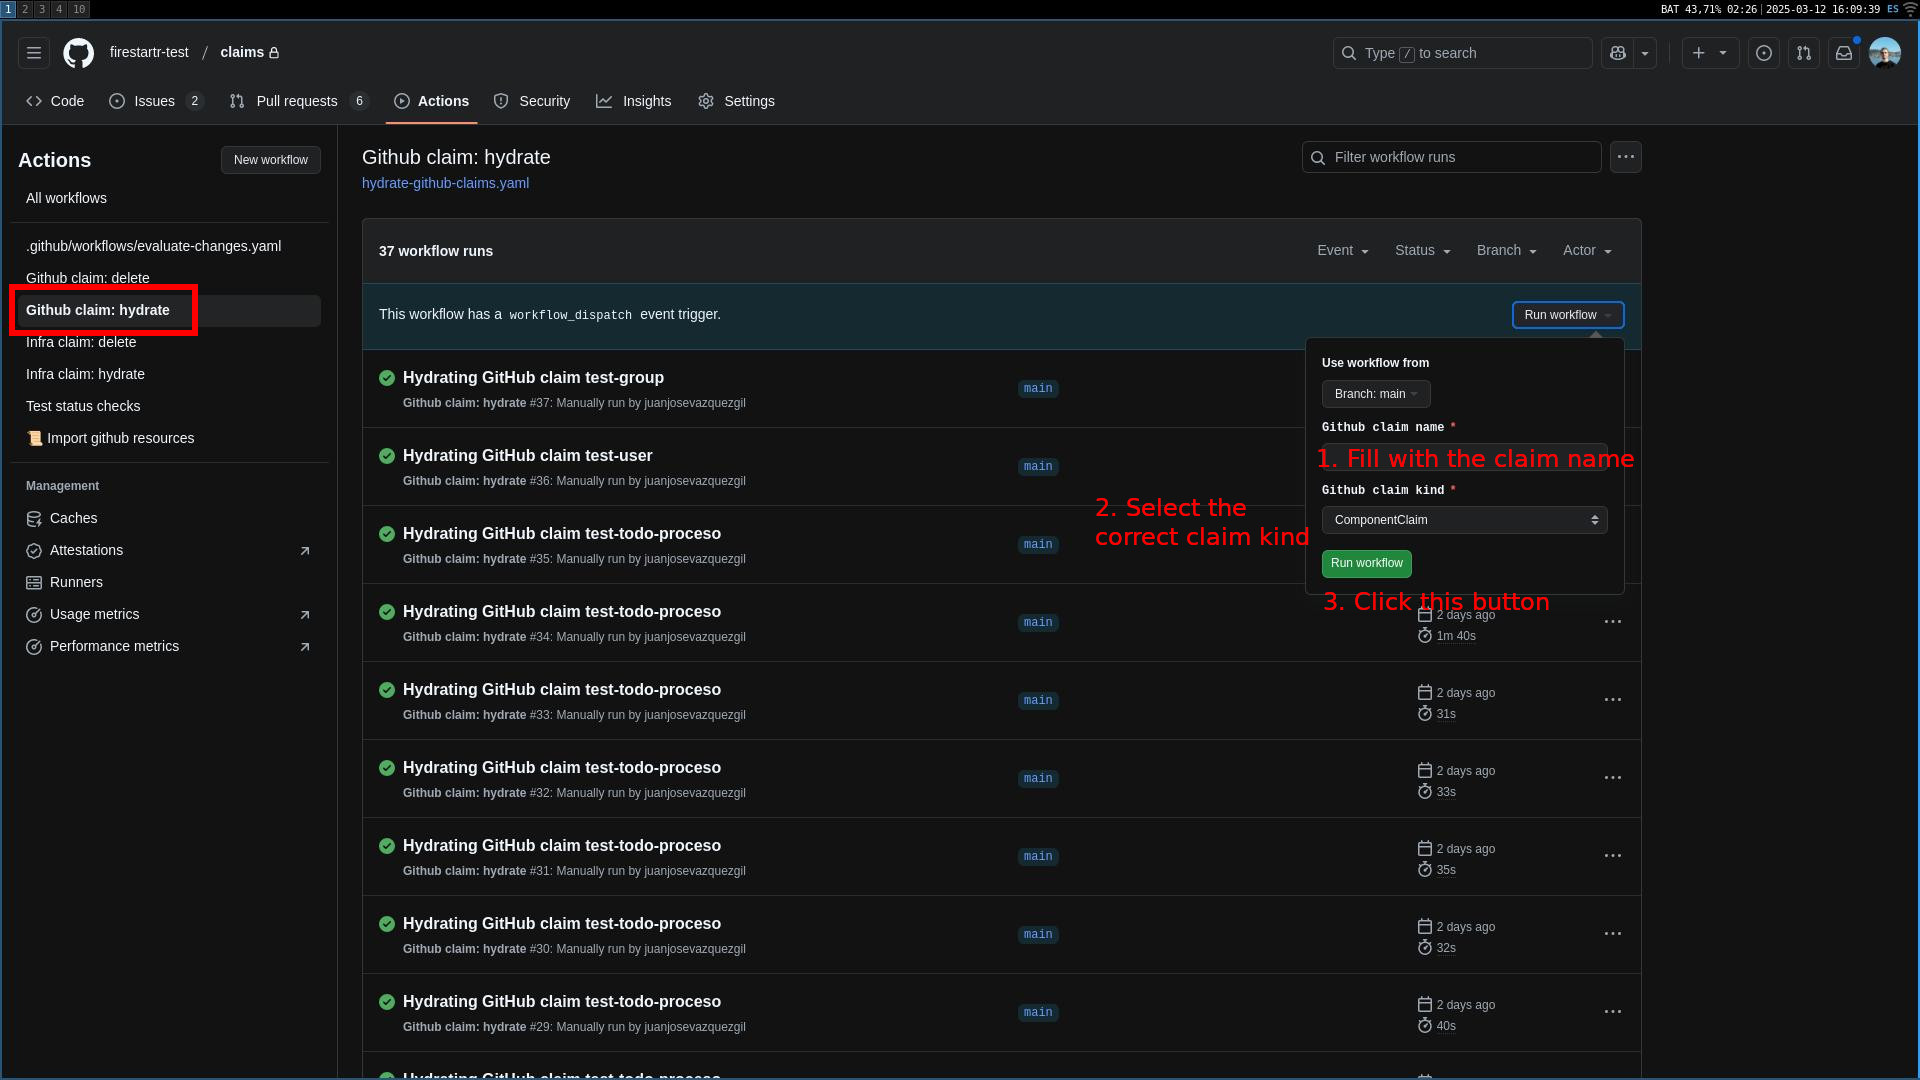This screenshot has height=1080, width=1920.
Task: Open the workflow options three-dot menu
Action: (x=1626, y=157)
